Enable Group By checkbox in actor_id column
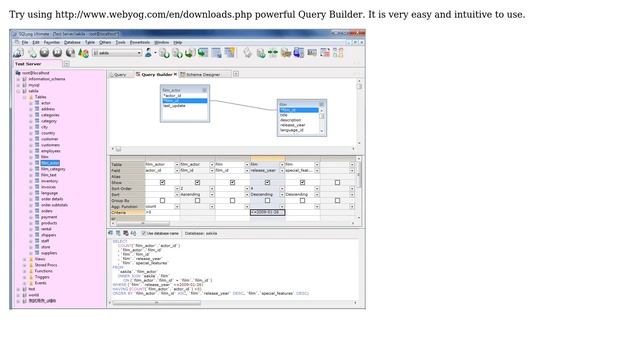The height and width of the screenshot is (360, 640). 162,200
